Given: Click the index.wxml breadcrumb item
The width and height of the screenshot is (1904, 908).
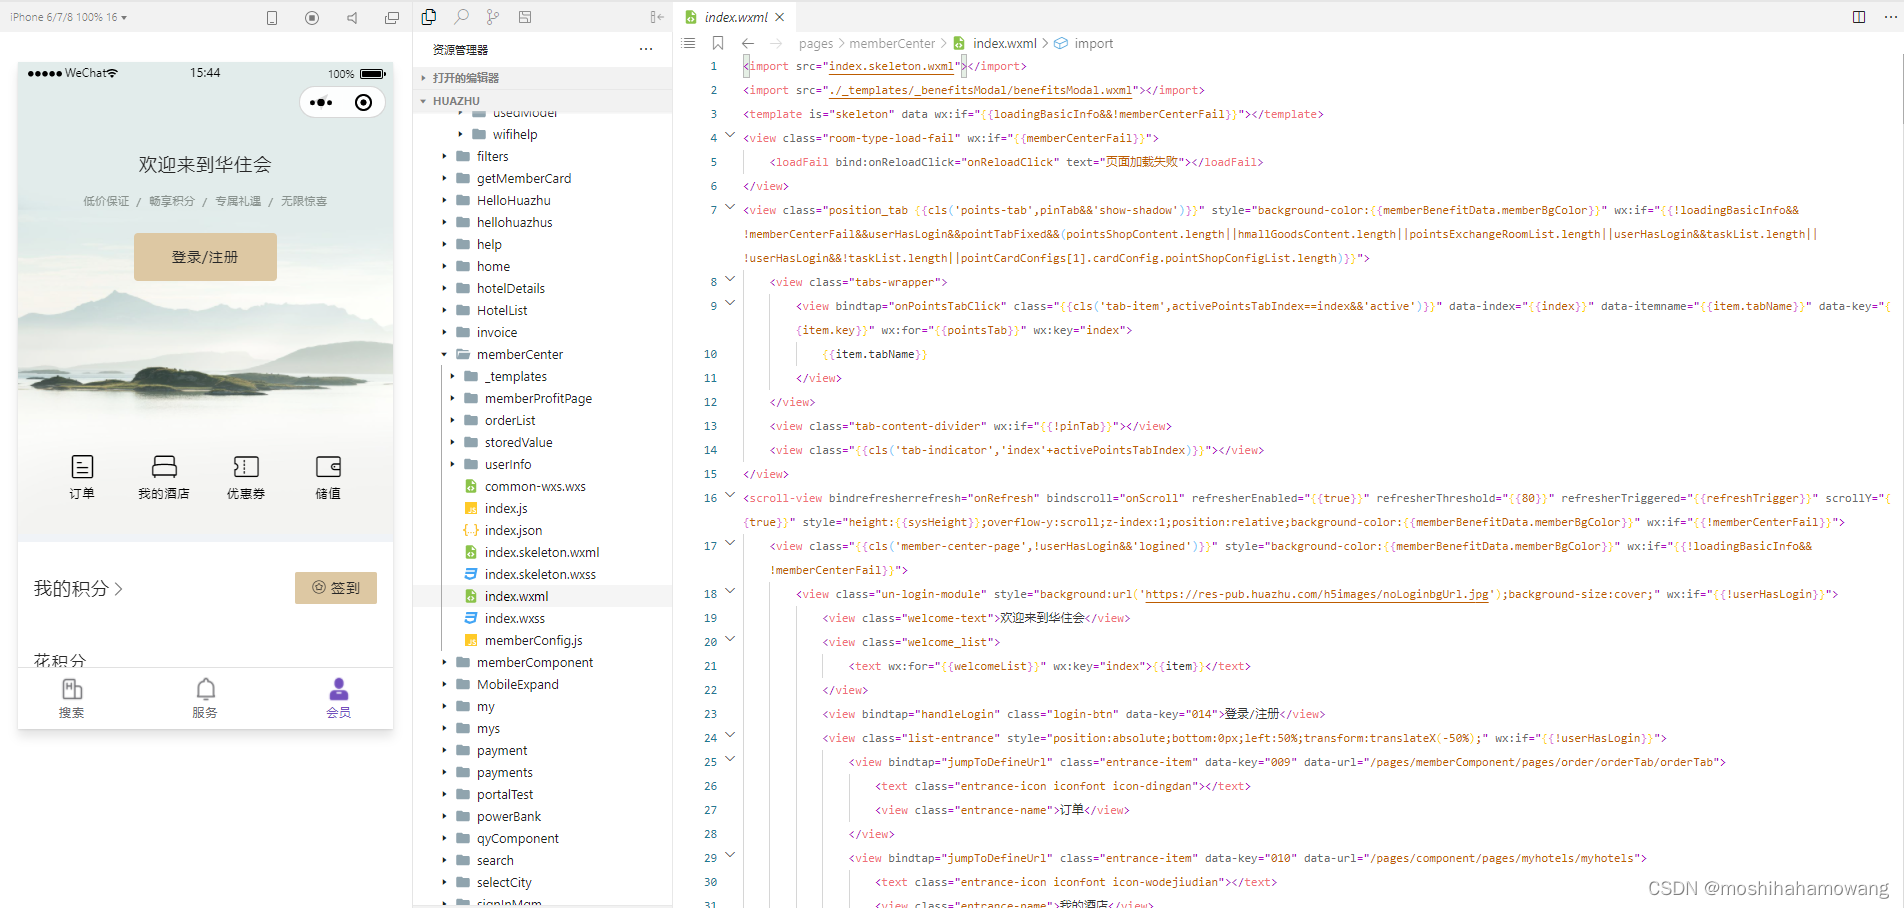Looking at the screenshot, I should point(1004,43).
